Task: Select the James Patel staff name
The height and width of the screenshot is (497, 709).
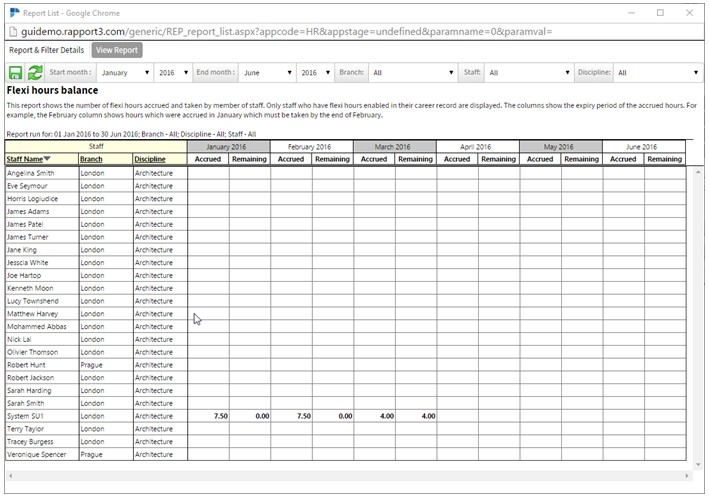Action: (25, 224)
